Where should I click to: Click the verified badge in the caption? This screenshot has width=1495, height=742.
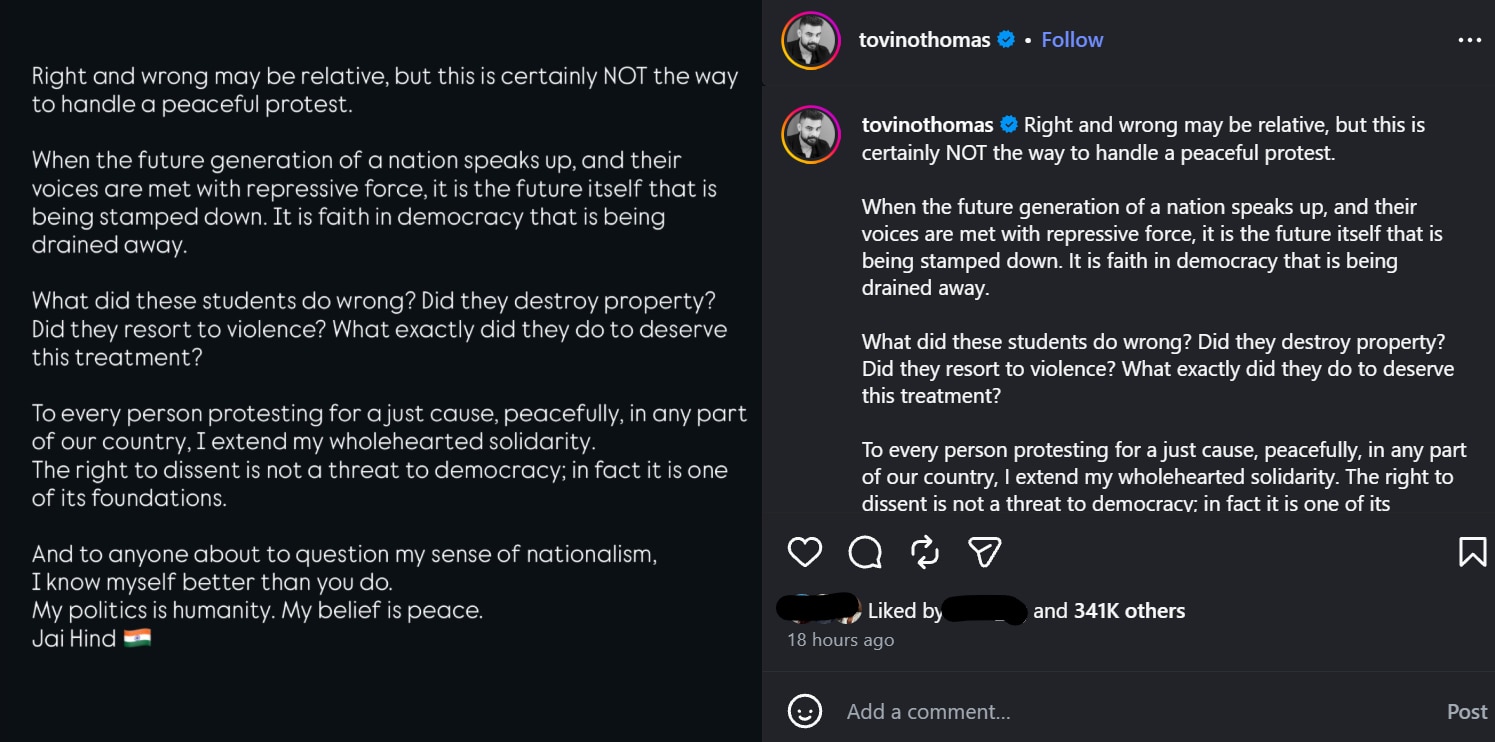point(1009,125)
